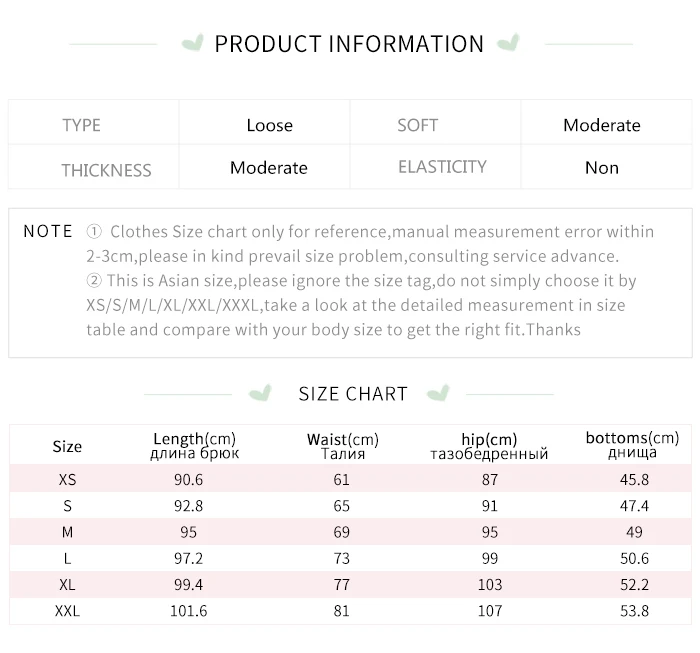
Task: Click the XL hip value 103
Action: point(490,584)
